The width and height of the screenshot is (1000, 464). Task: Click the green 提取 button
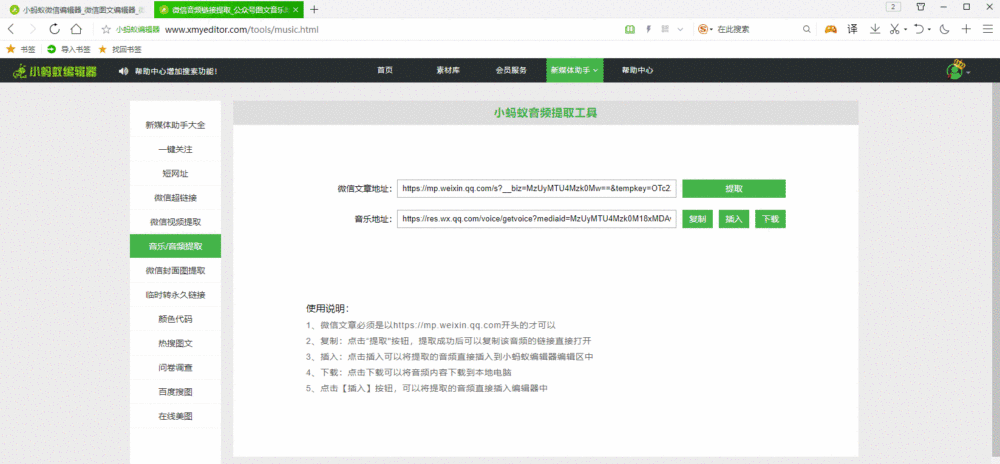[733, 189]
